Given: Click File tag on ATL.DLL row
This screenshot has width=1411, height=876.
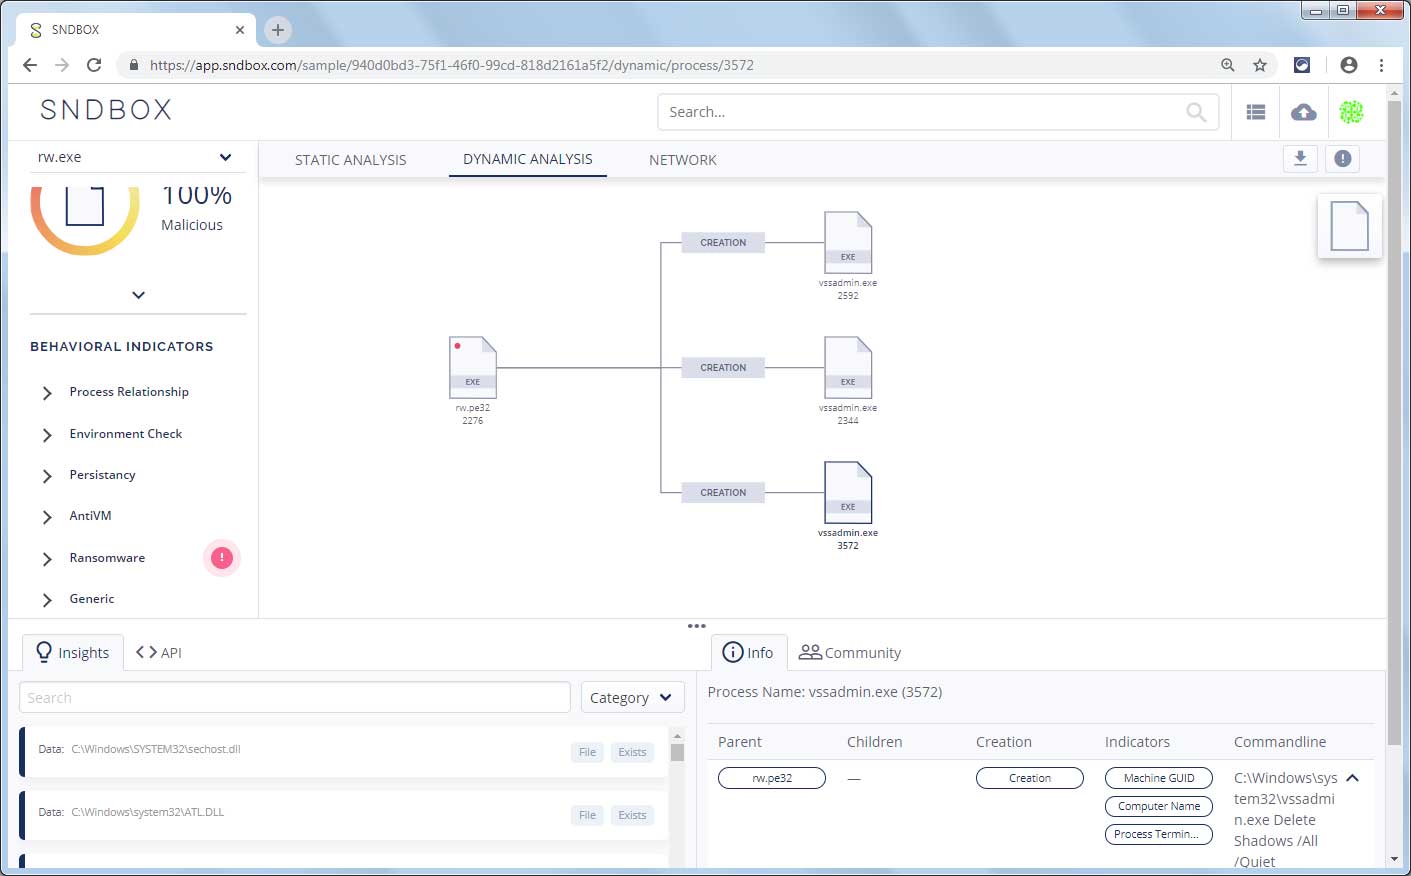Looking at the screenshot, I should (588, 815).
